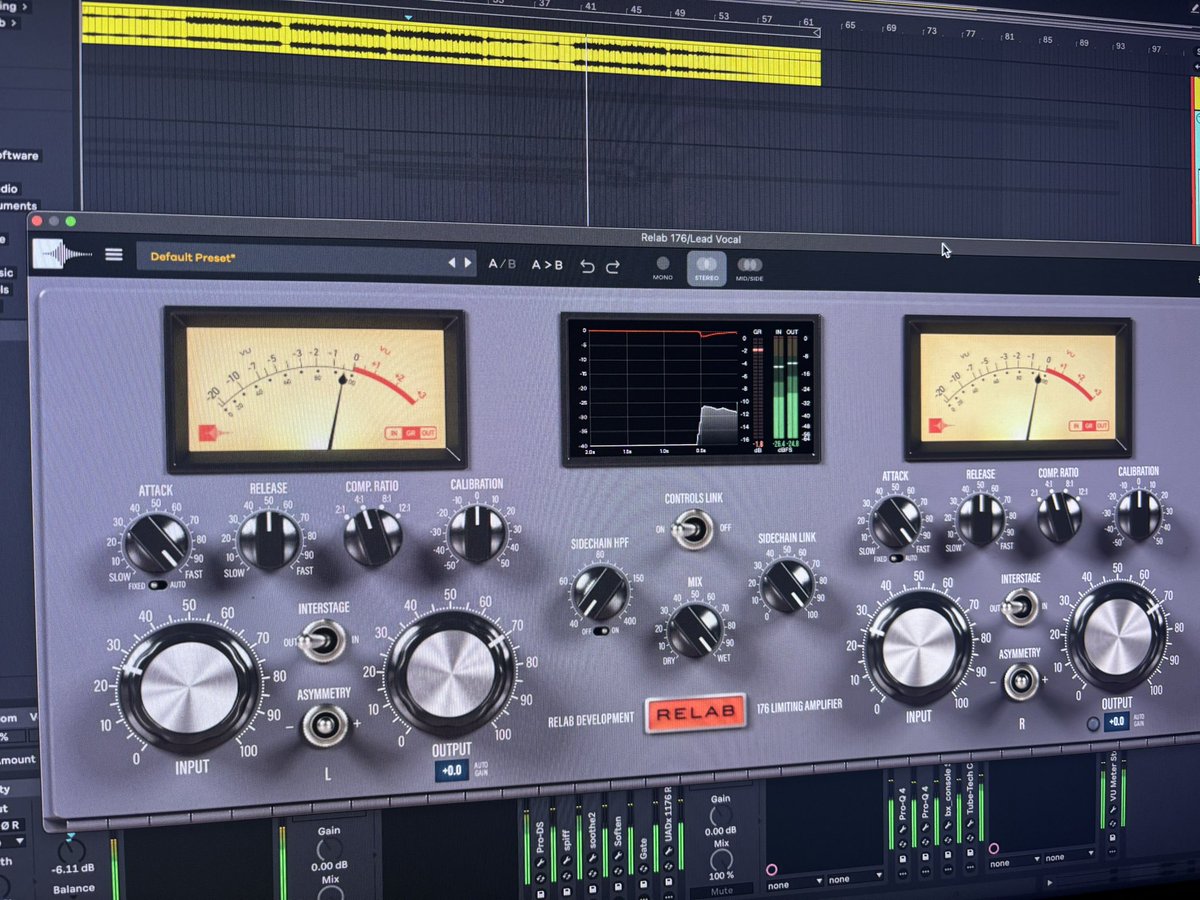Viewport: 1200px width, 900px height.
Task: Toggle the left Interstage switch
Action: pos(321,640)
